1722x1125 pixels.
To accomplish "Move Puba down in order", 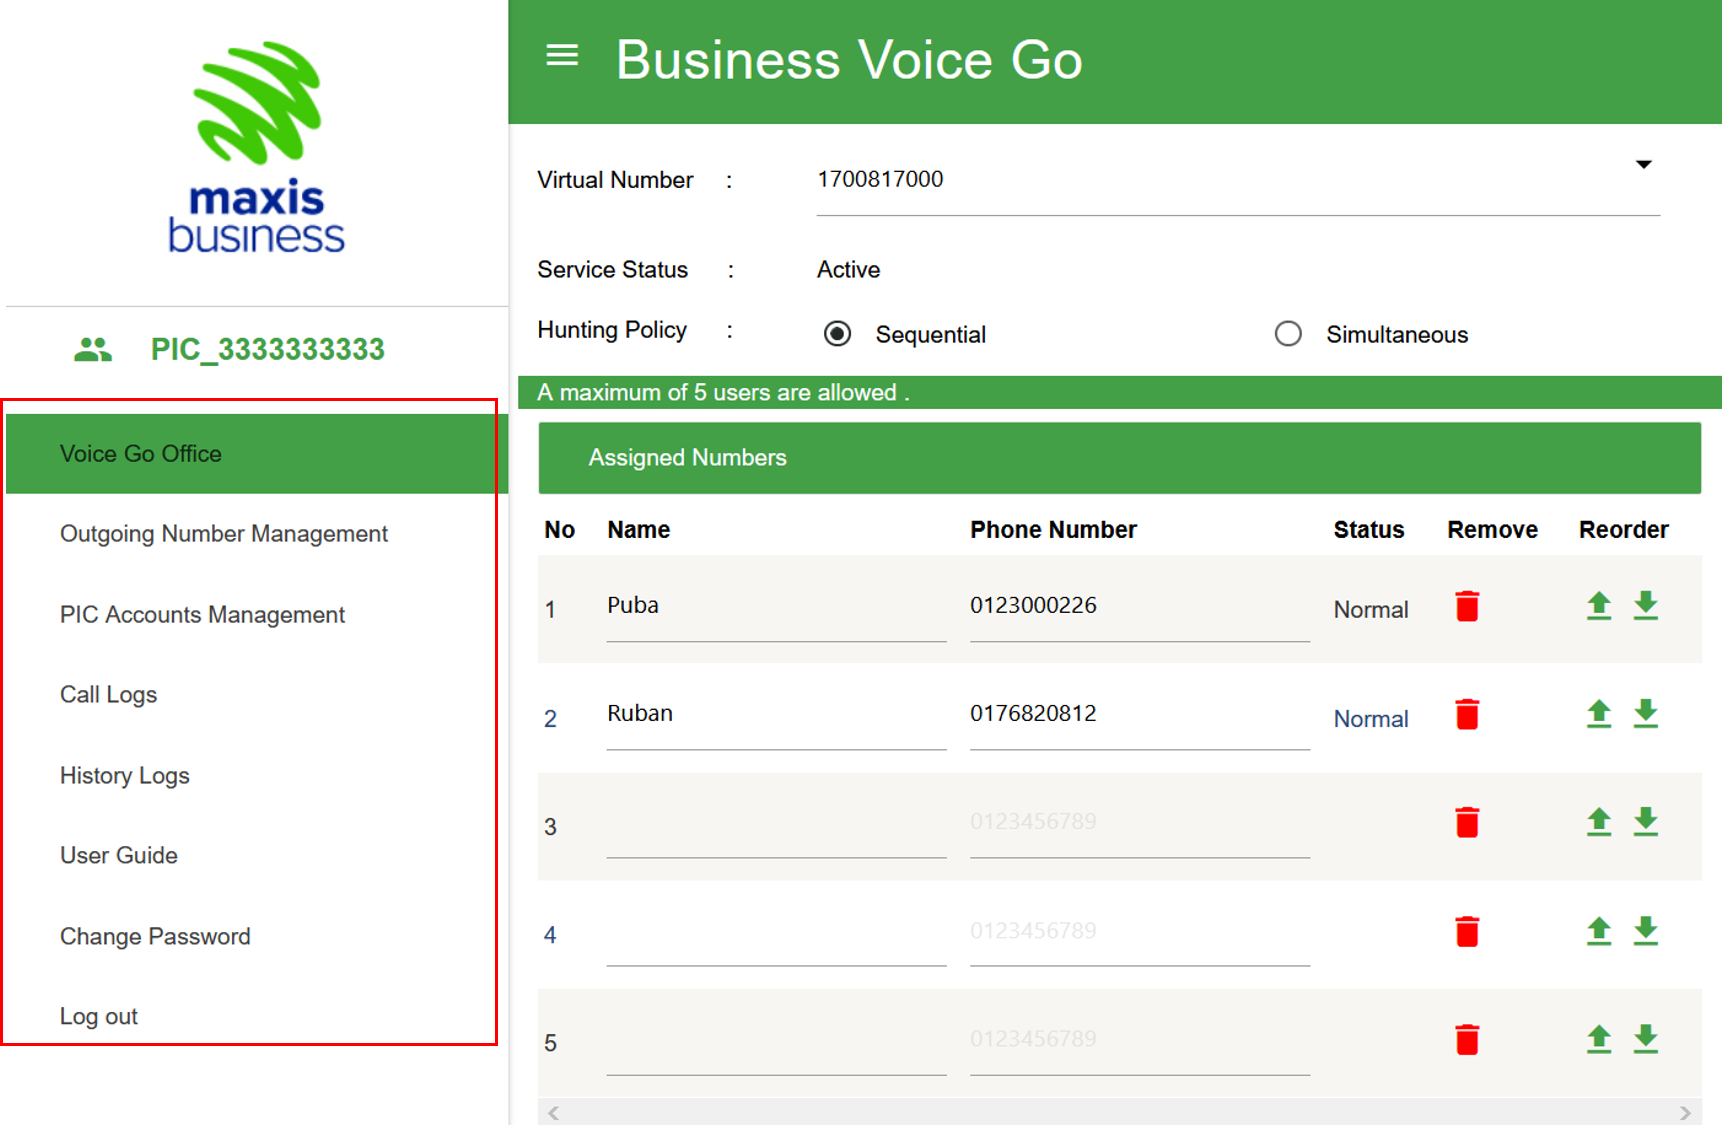I will point(1646,606).
